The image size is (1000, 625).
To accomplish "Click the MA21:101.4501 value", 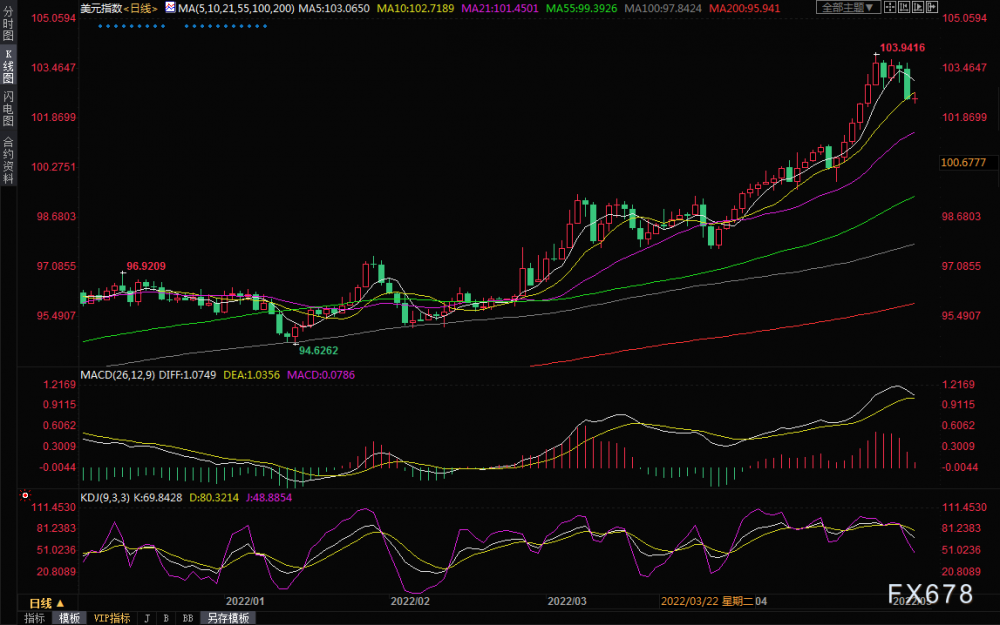I will 499,8.
